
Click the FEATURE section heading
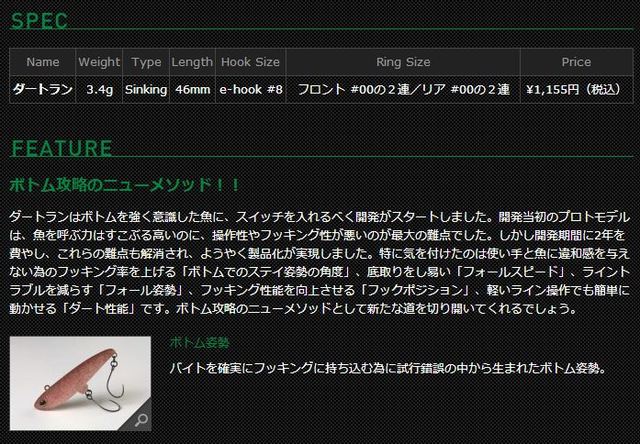click(x=61, y=148)
